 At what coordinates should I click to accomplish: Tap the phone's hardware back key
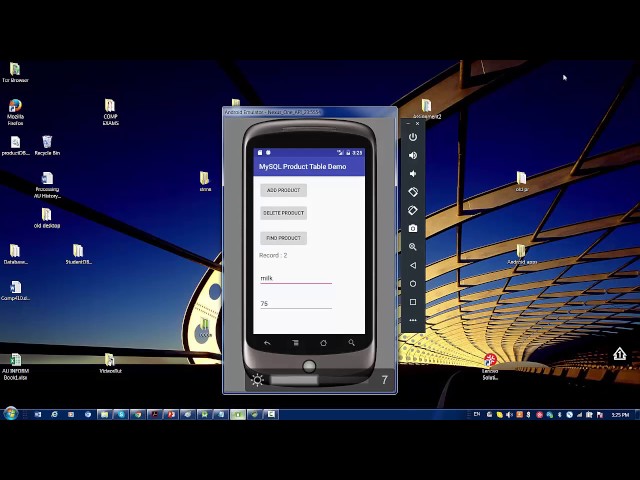coord(267,343)
